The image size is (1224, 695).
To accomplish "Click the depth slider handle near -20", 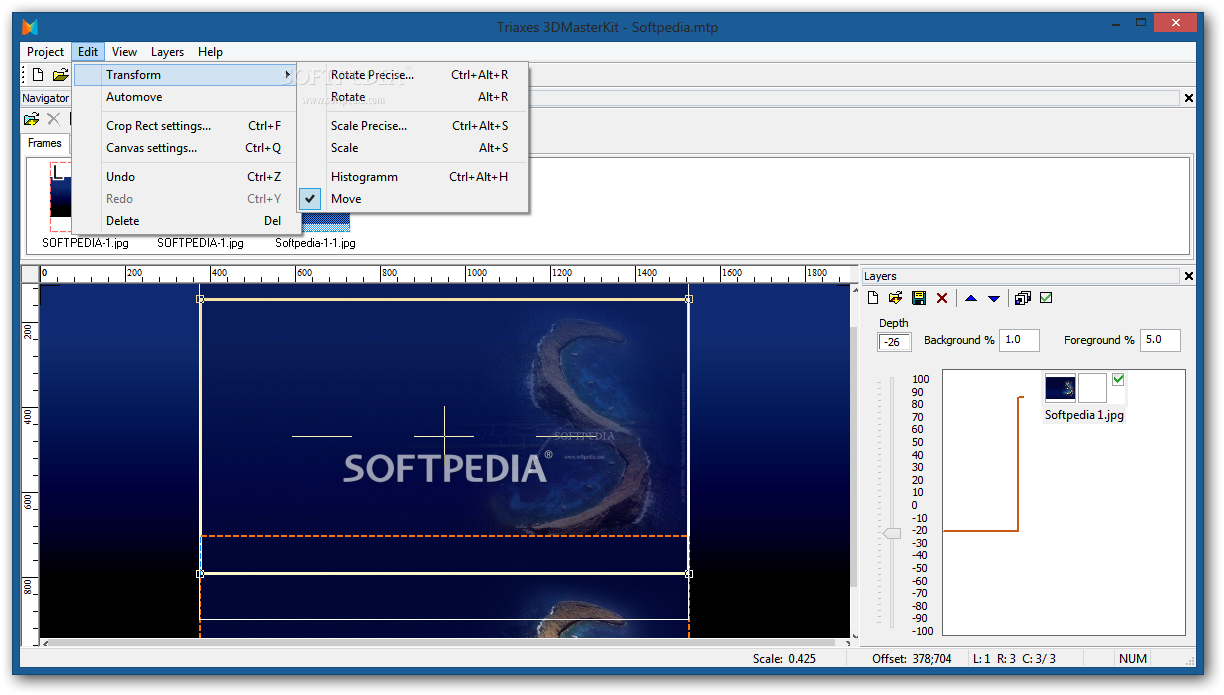I will pos(890,534).
